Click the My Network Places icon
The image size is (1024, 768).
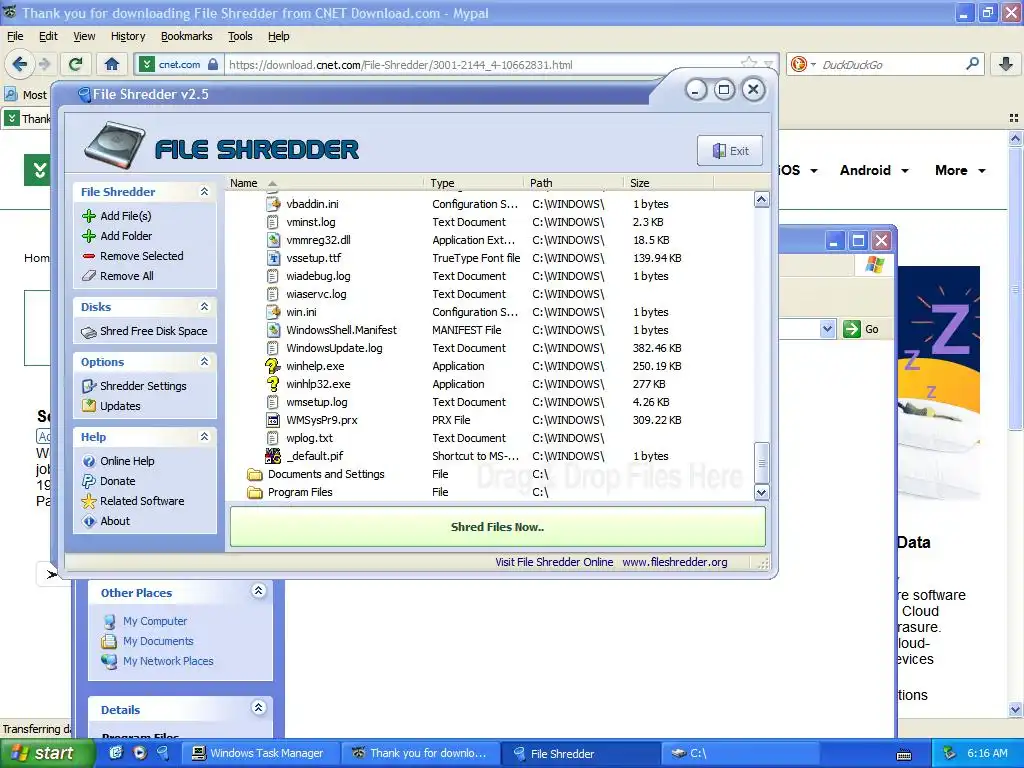pyautogui.click(x=110, y=661)
